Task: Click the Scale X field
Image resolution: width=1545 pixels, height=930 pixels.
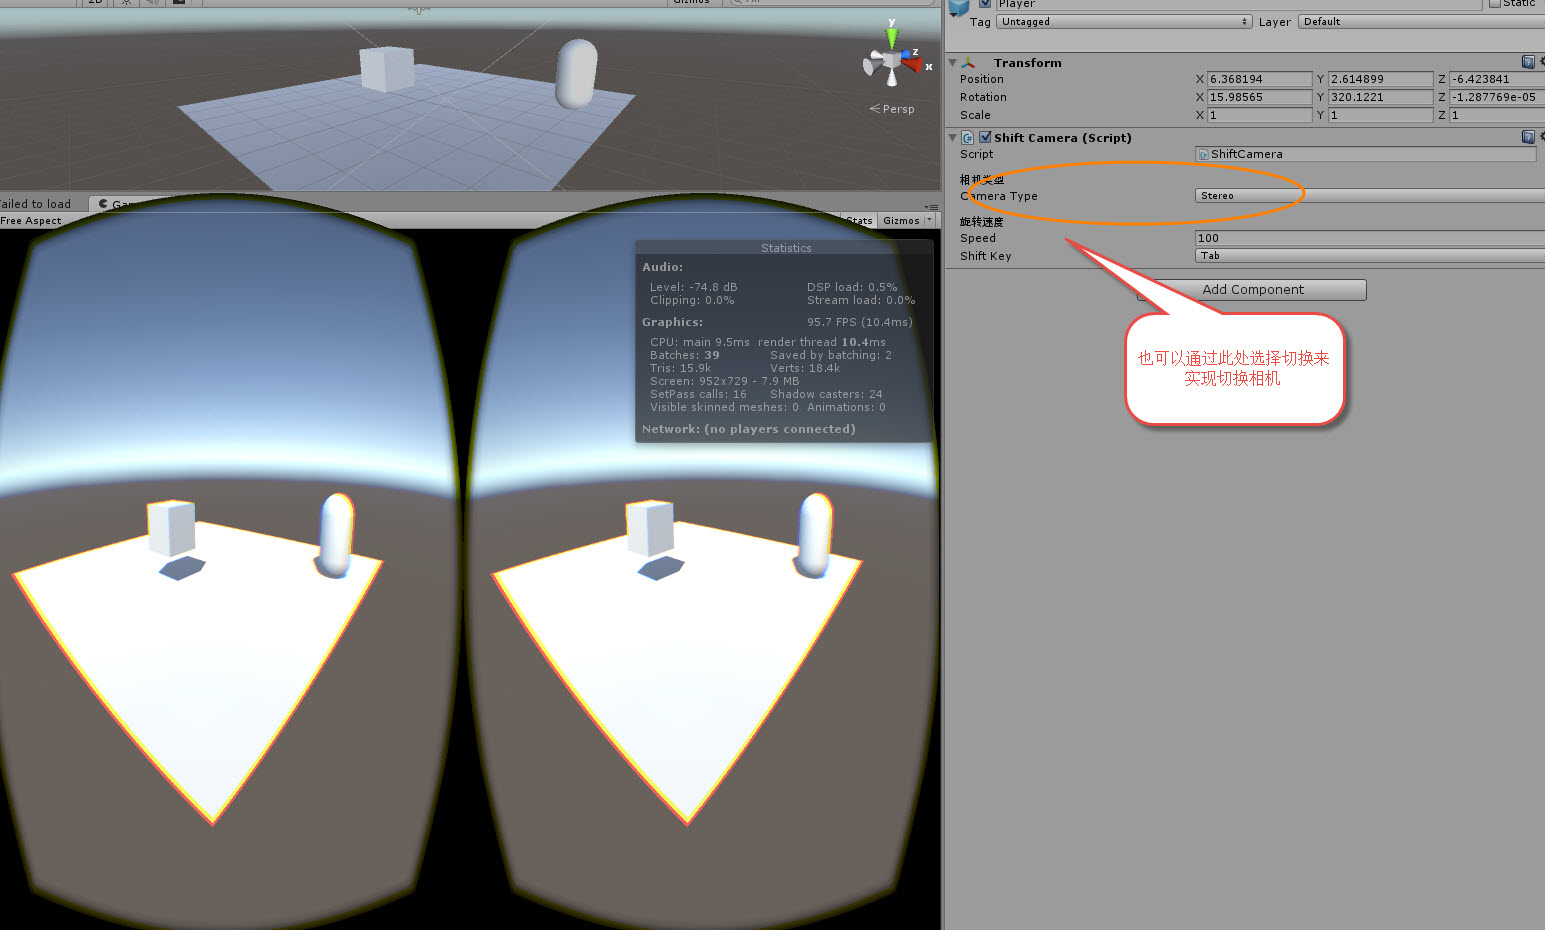Action: click(1259, 115)
